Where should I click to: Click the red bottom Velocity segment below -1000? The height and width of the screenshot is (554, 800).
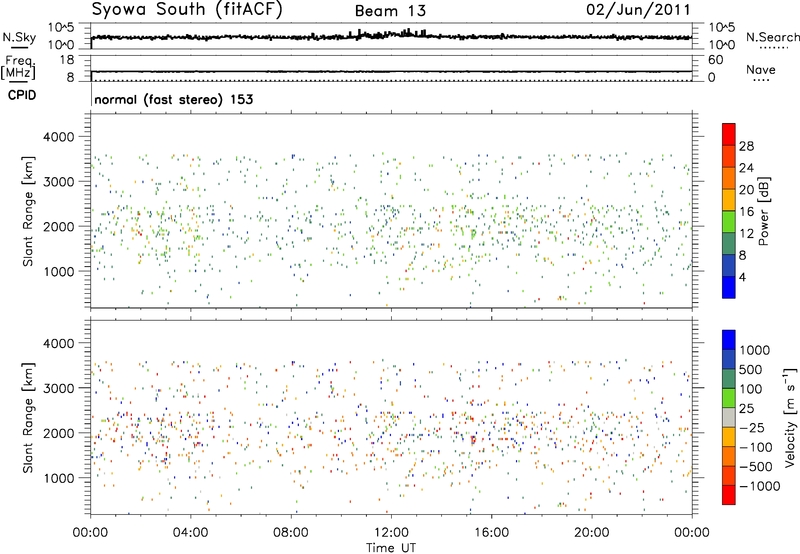(729, 495)
